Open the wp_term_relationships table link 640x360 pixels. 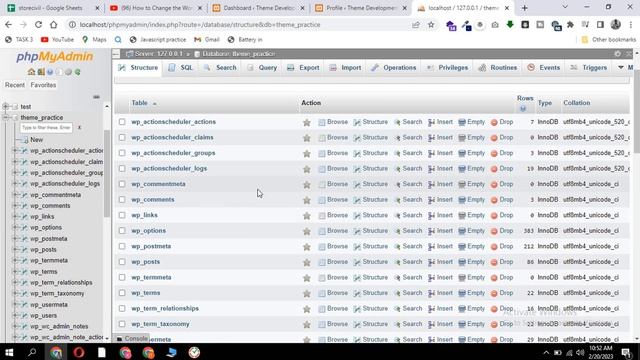[x=165, y=308]
